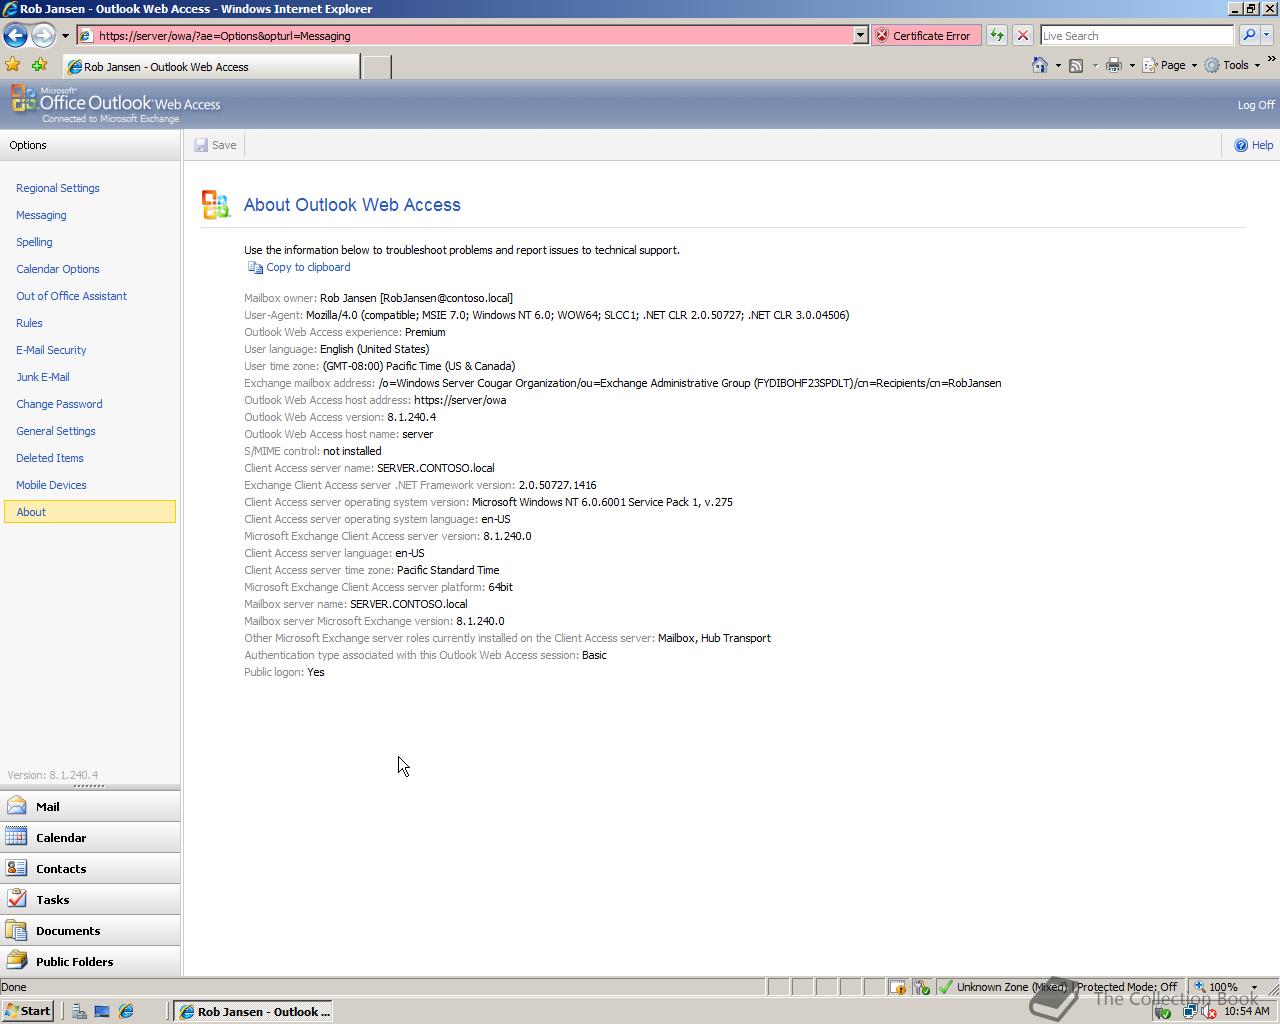Click the Help link text
This screenshot has width=1280, height=1024.
(x=1262, y=145)
